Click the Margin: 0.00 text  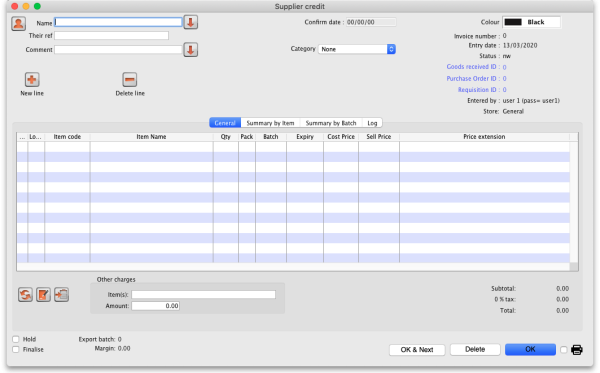coord(112,349)
